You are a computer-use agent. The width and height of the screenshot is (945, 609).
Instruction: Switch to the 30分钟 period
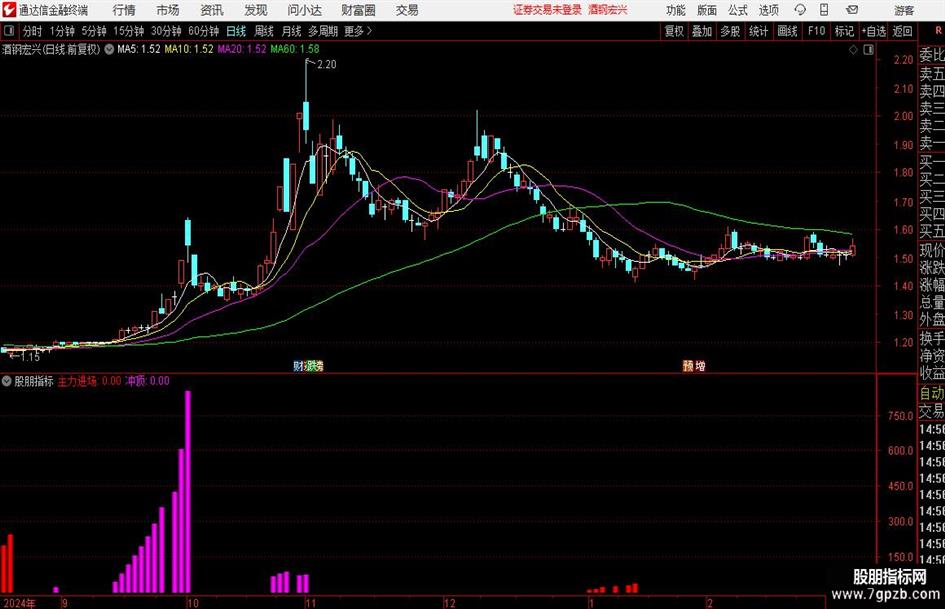(166, 31)
